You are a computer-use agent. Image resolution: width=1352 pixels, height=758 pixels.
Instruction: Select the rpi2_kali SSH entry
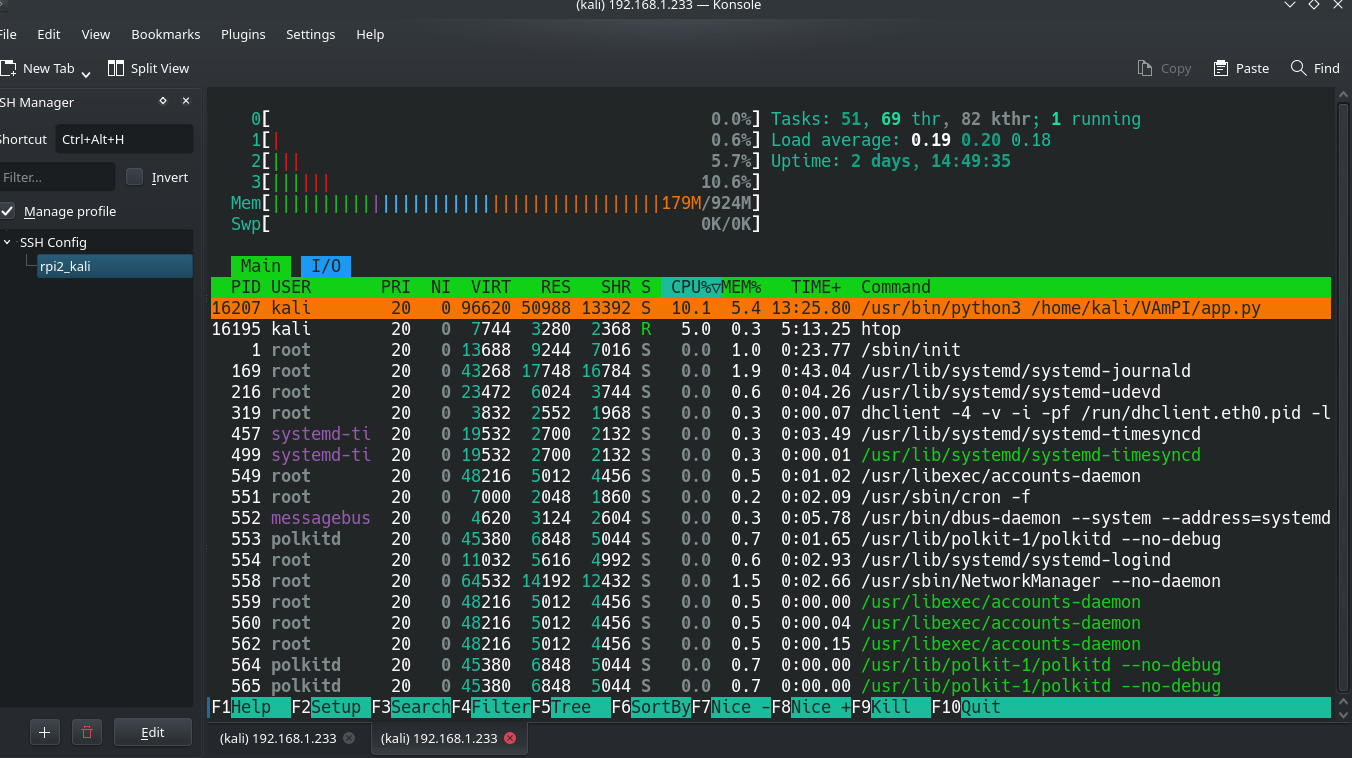(114, 266)
